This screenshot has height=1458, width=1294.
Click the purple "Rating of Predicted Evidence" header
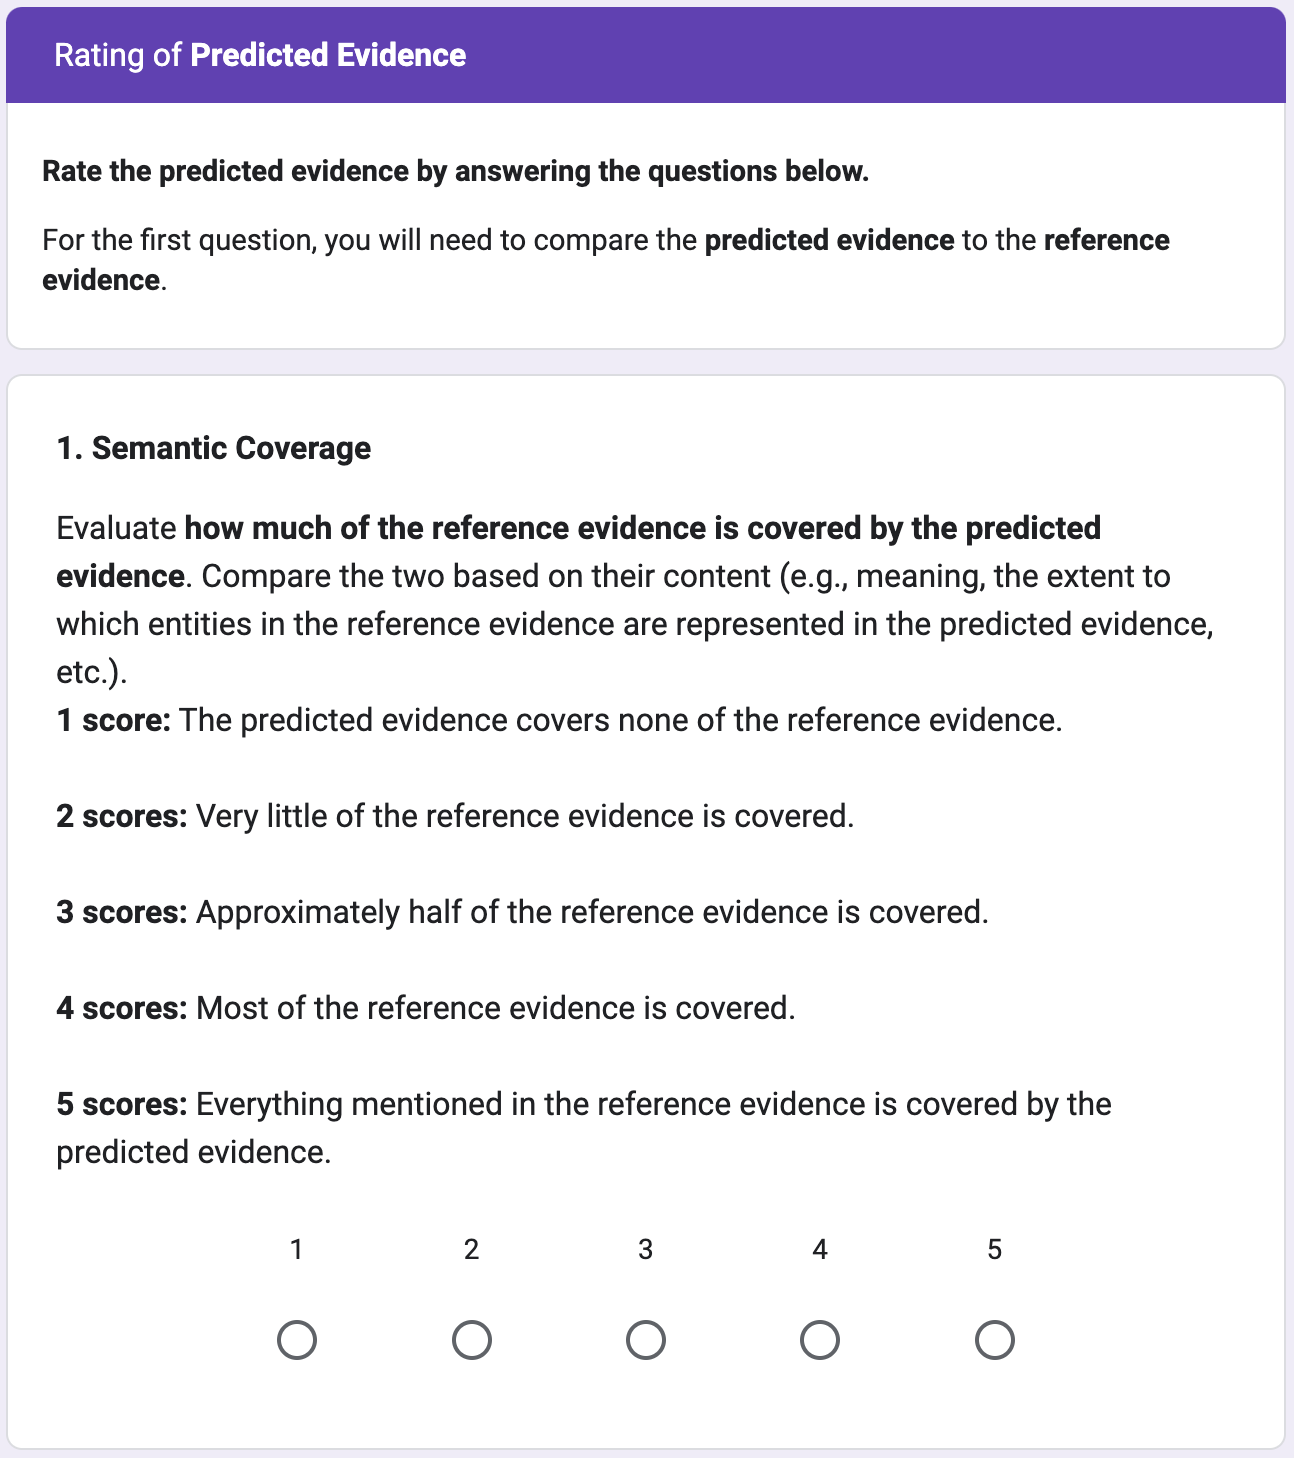coord(260,55)
